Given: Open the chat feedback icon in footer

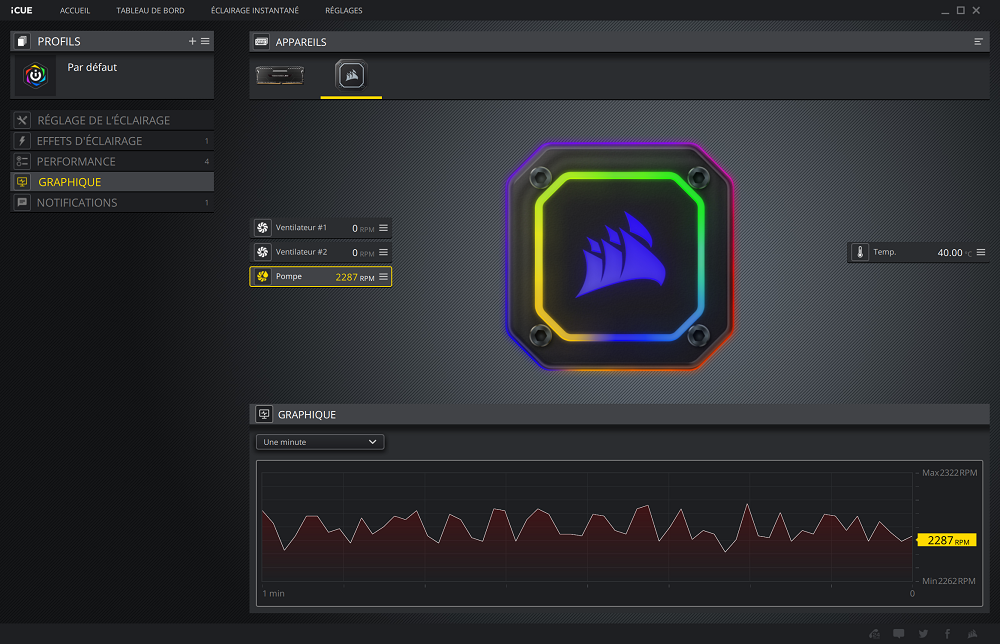Looking at the screenshot, I should (899, 633).
